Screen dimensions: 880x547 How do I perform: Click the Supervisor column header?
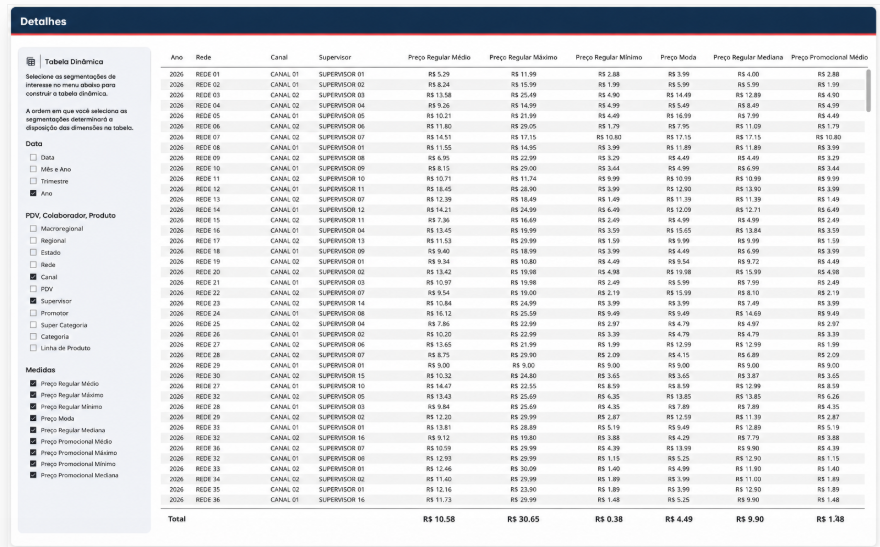coord(335,57)
